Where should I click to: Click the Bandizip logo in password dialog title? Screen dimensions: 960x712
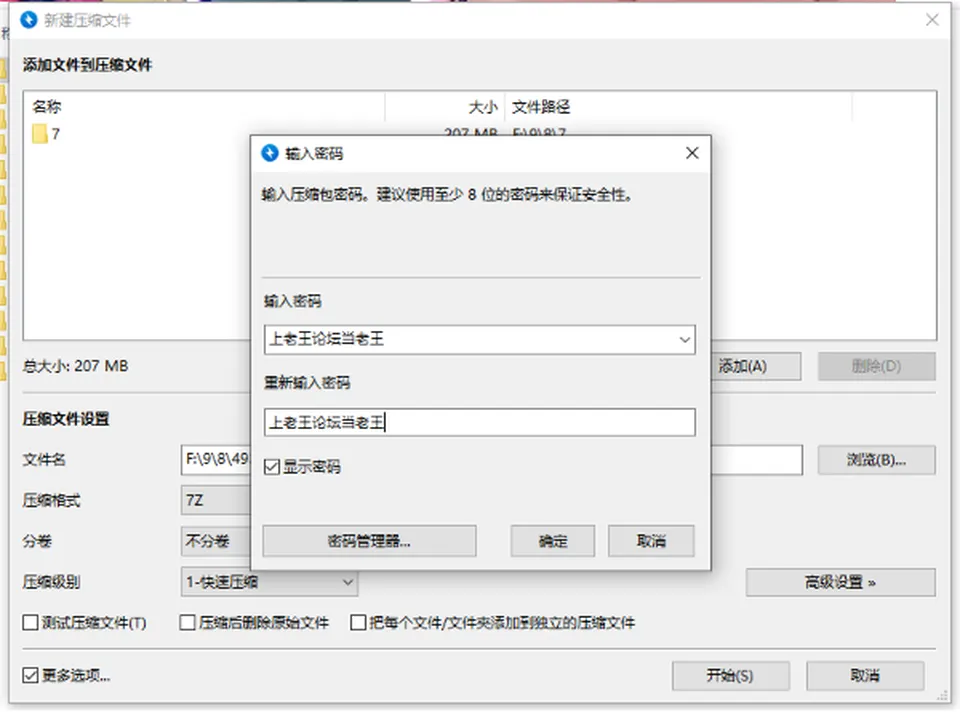click(269, 153)
